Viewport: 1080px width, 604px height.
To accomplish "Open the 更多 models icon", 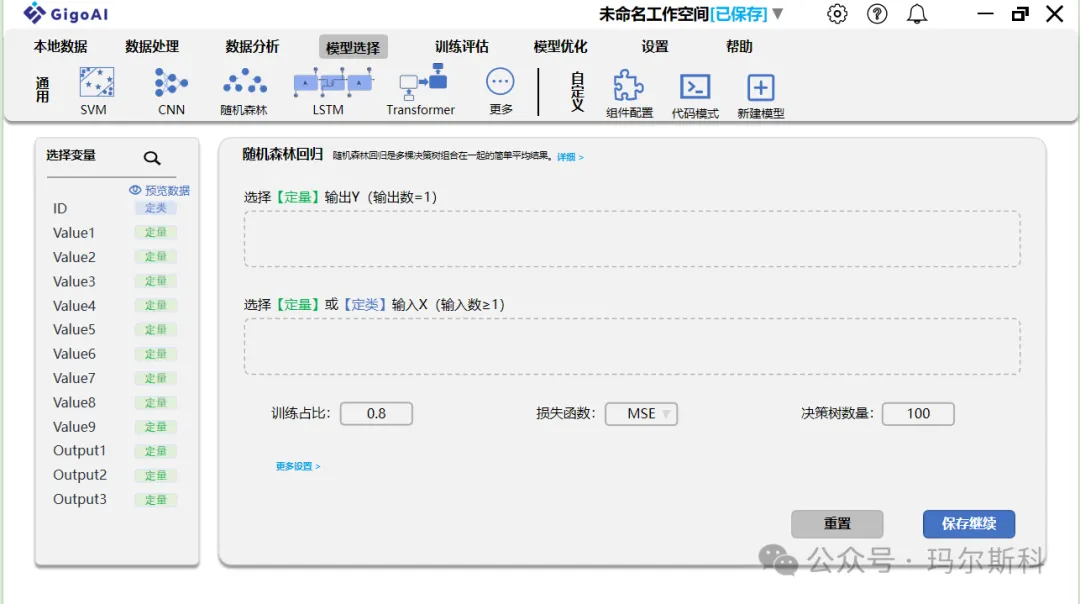I will coord(500,83).
